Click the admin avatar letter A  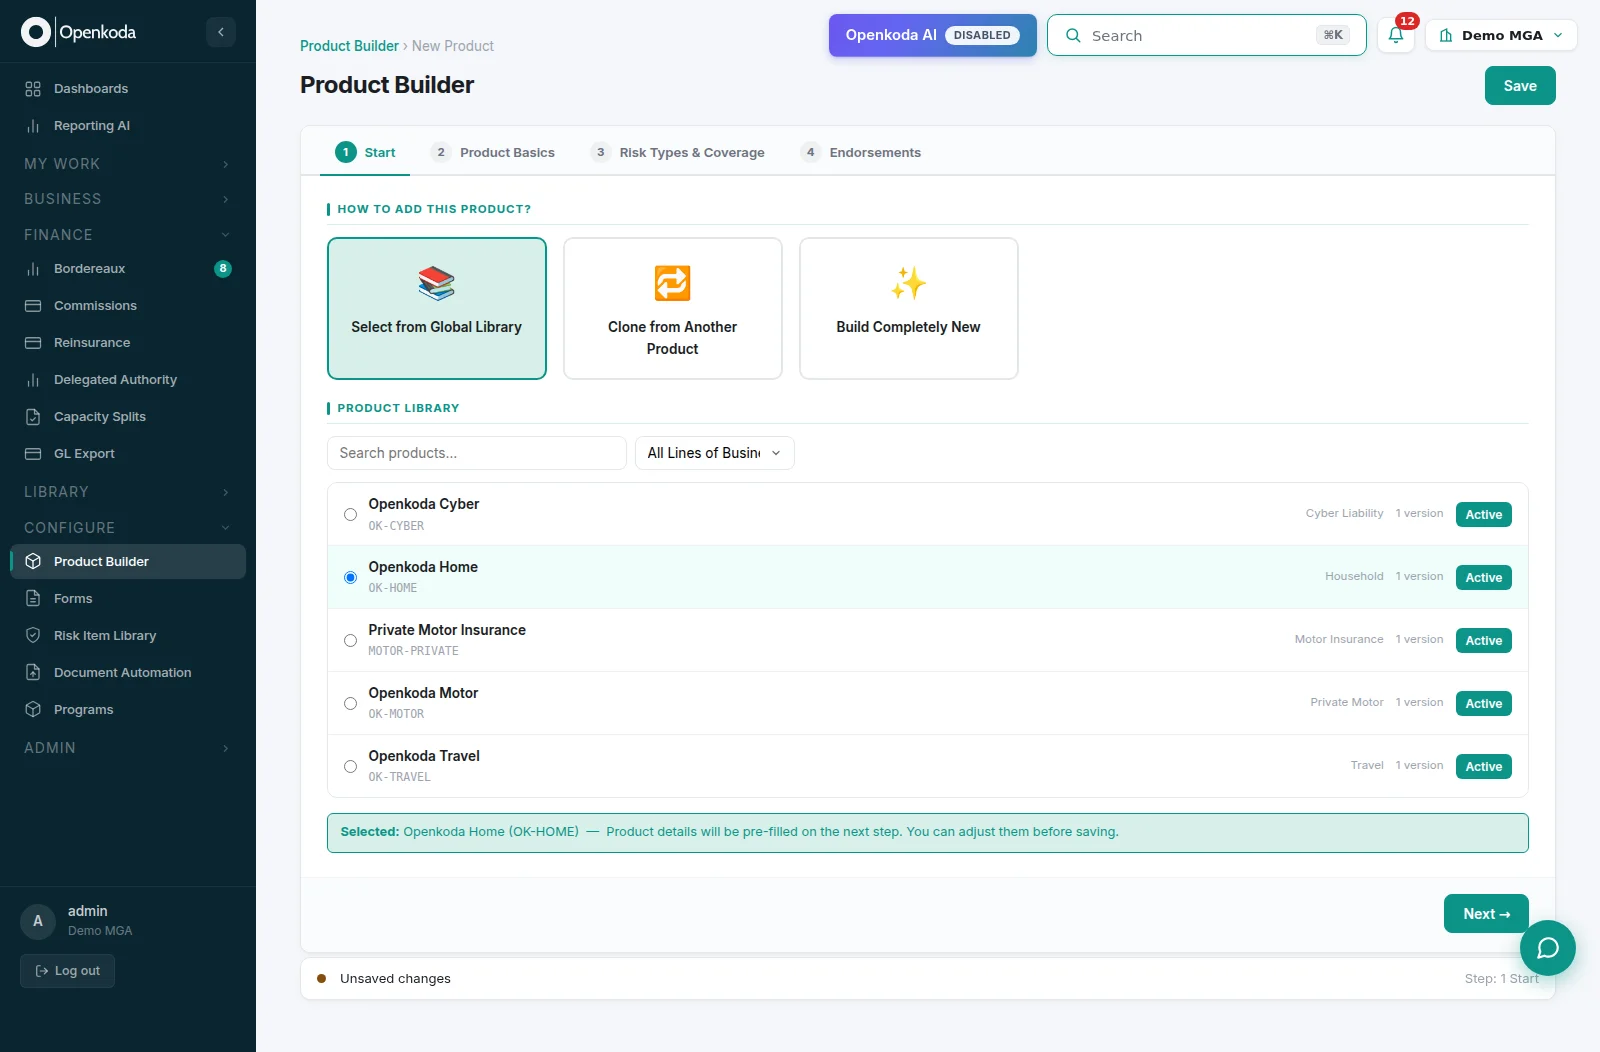(x=38, y=921)
